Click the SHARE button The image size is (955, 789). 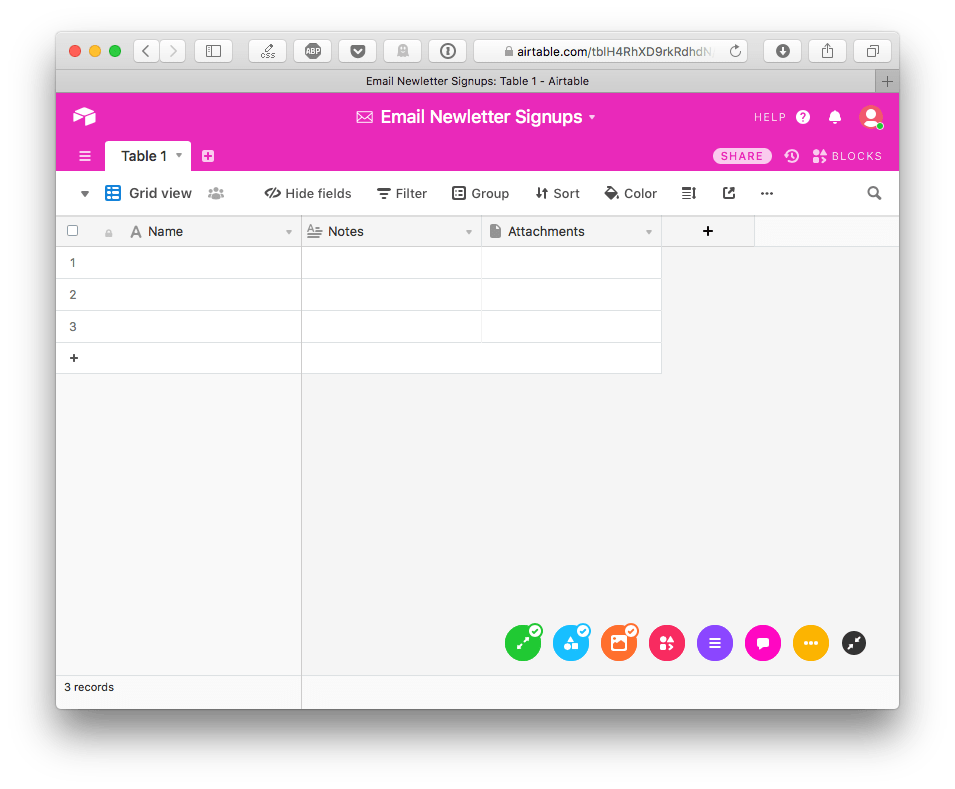tap(742, 156)
